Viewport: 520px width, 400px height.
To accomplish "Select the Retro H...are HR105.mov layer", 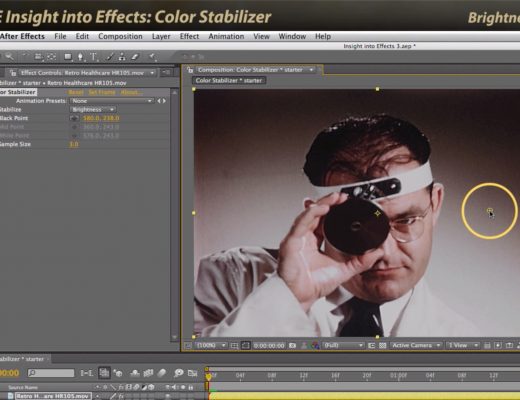I will click(x=53, y=396).
